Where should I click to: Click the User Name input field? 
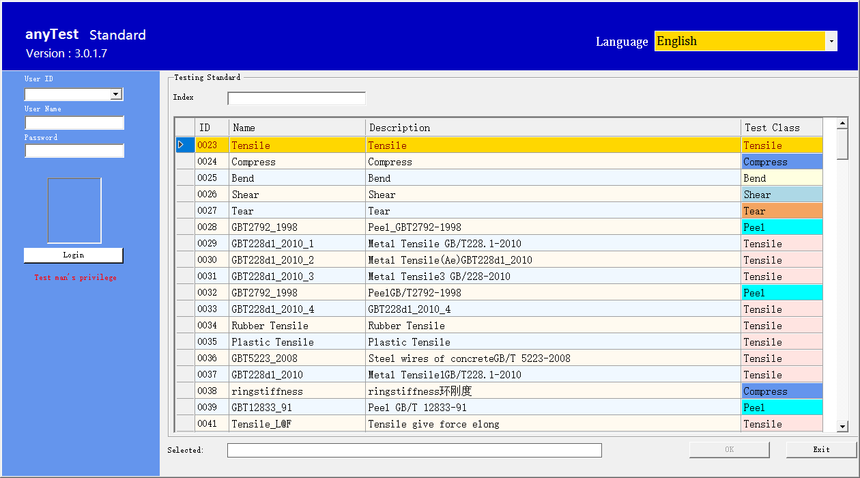(74, 123)
